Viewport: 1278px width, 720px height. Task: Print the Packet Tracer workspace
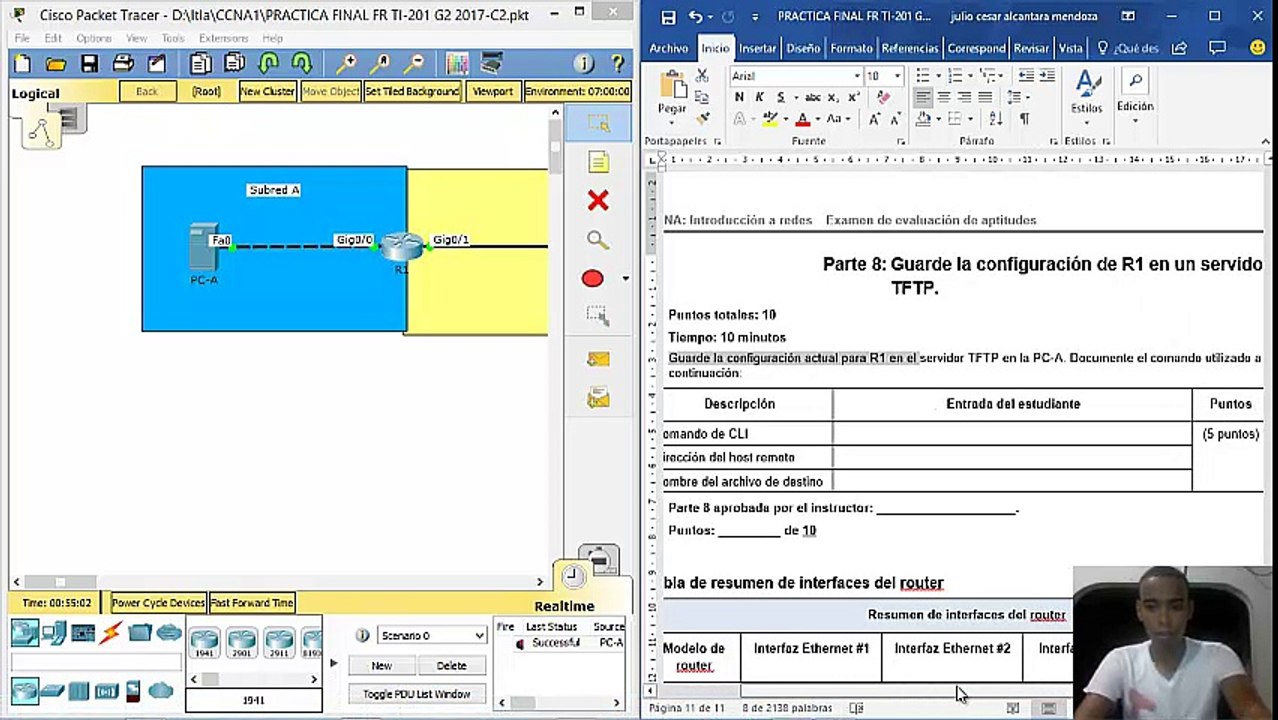[x=123, y=64]
